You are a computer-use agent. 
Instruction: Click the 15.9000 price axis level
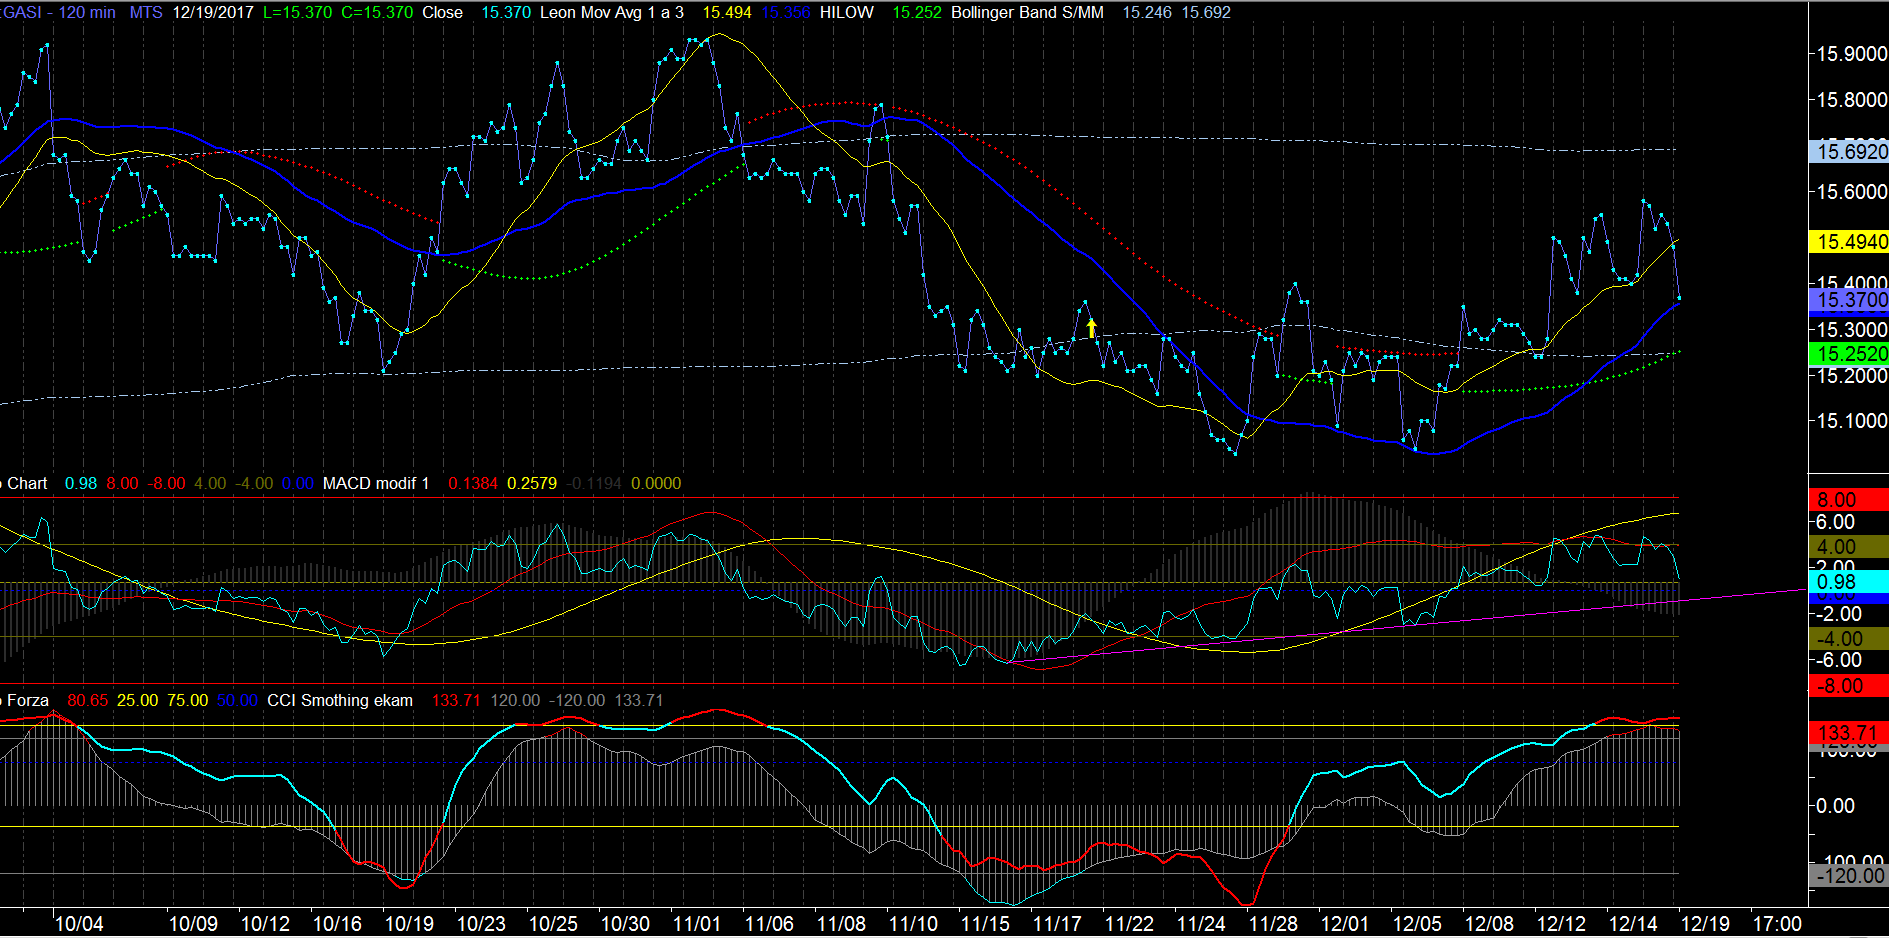(1852, 54)
